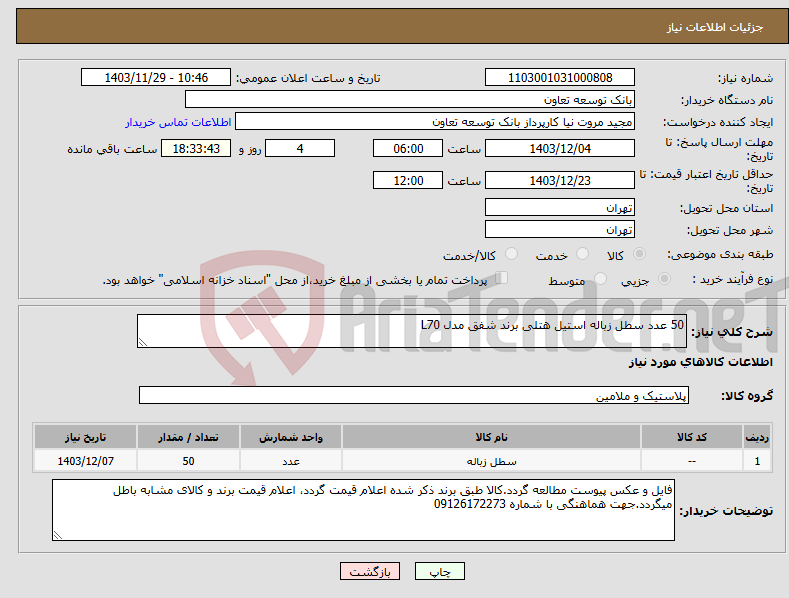Image resolution: width=789 pixels, height=598 pixels.
Task: Click the row number cell 1
Action: 757,461
